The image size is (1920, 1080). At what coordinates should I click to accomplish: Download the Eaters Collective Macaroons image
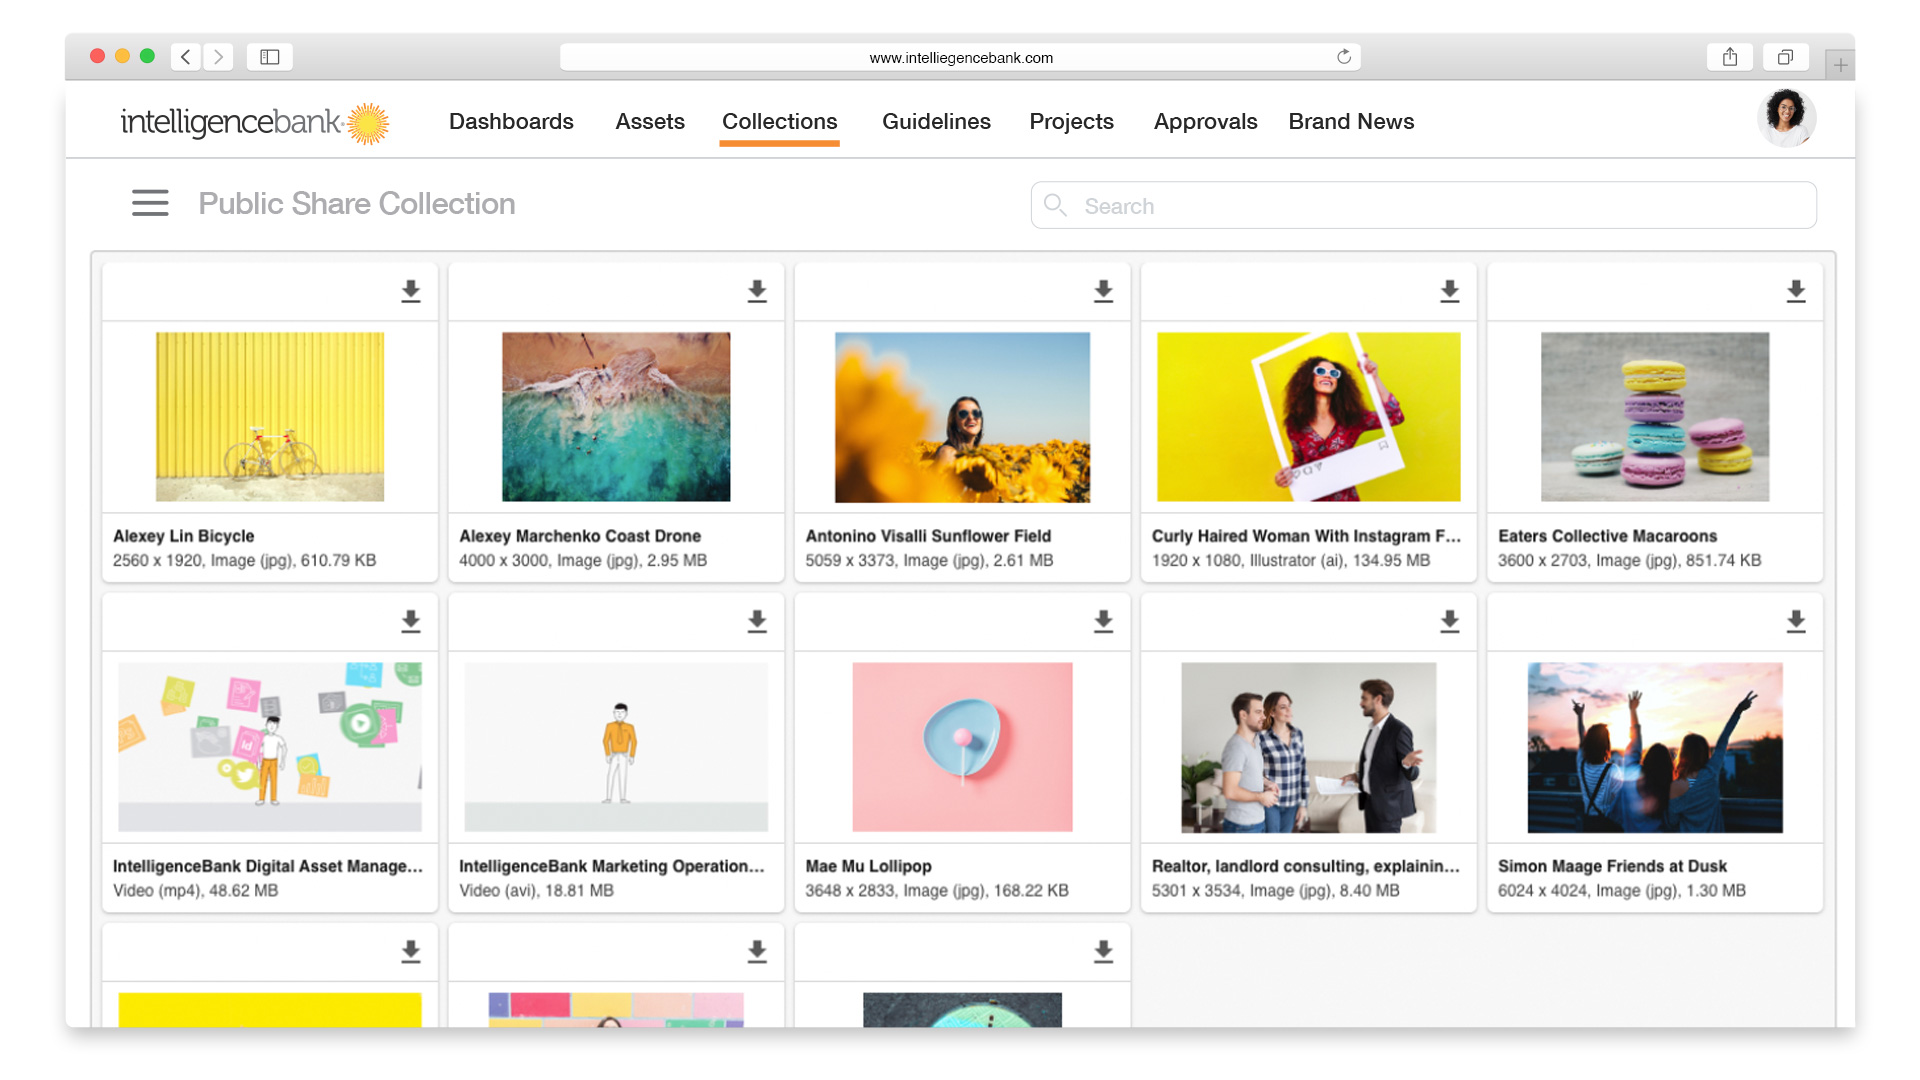pyautogui.click(x=1796, y=291)
